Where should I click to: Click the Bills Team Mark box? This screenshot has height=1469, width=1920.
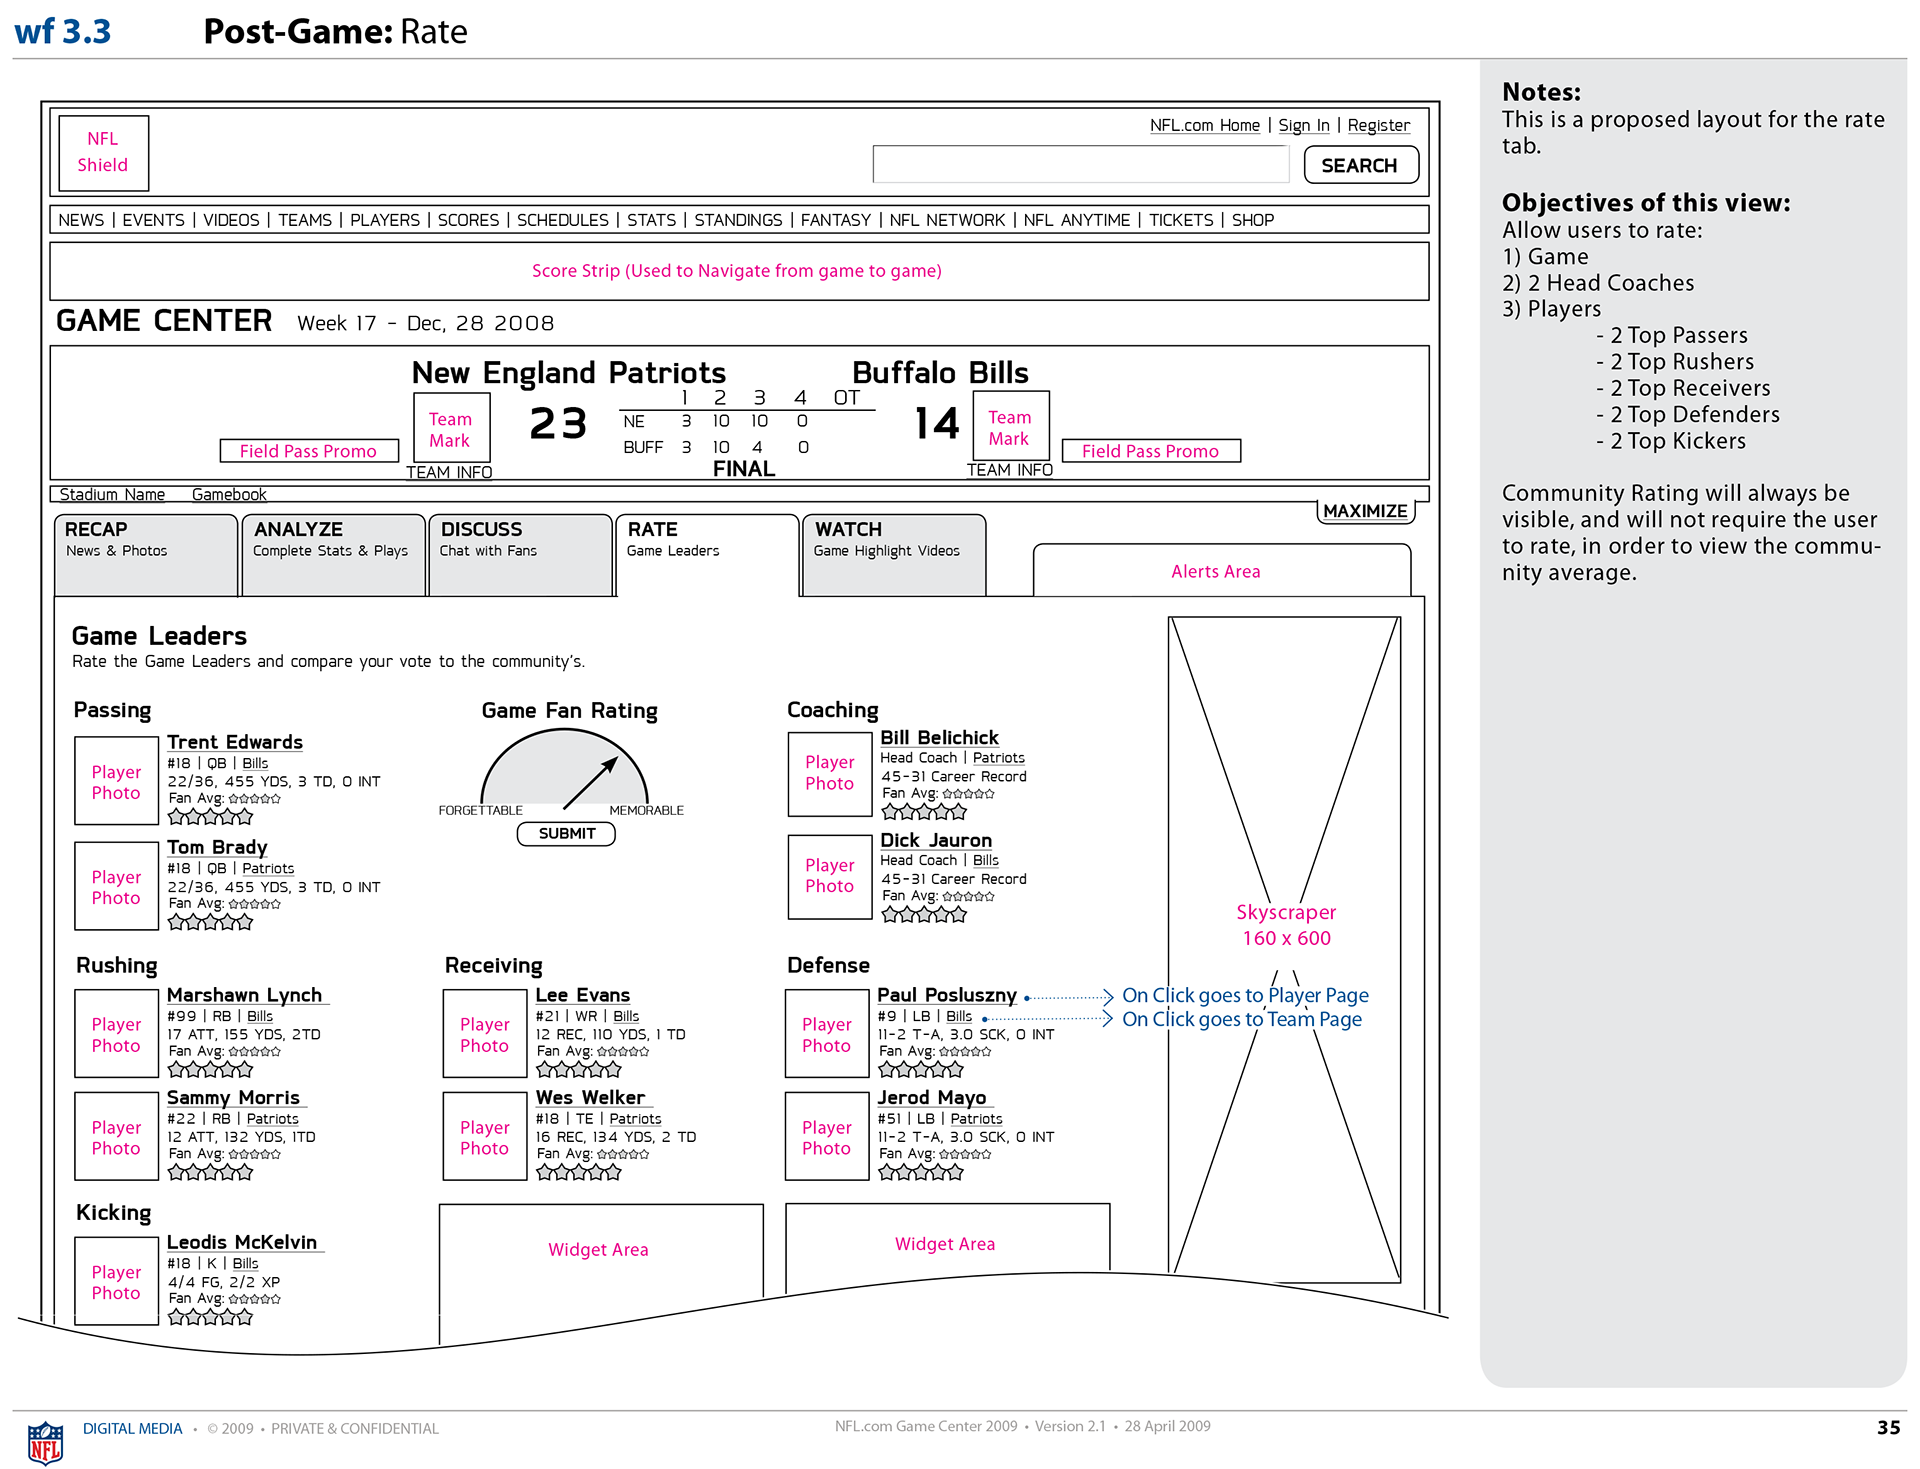pos(1009,427)
